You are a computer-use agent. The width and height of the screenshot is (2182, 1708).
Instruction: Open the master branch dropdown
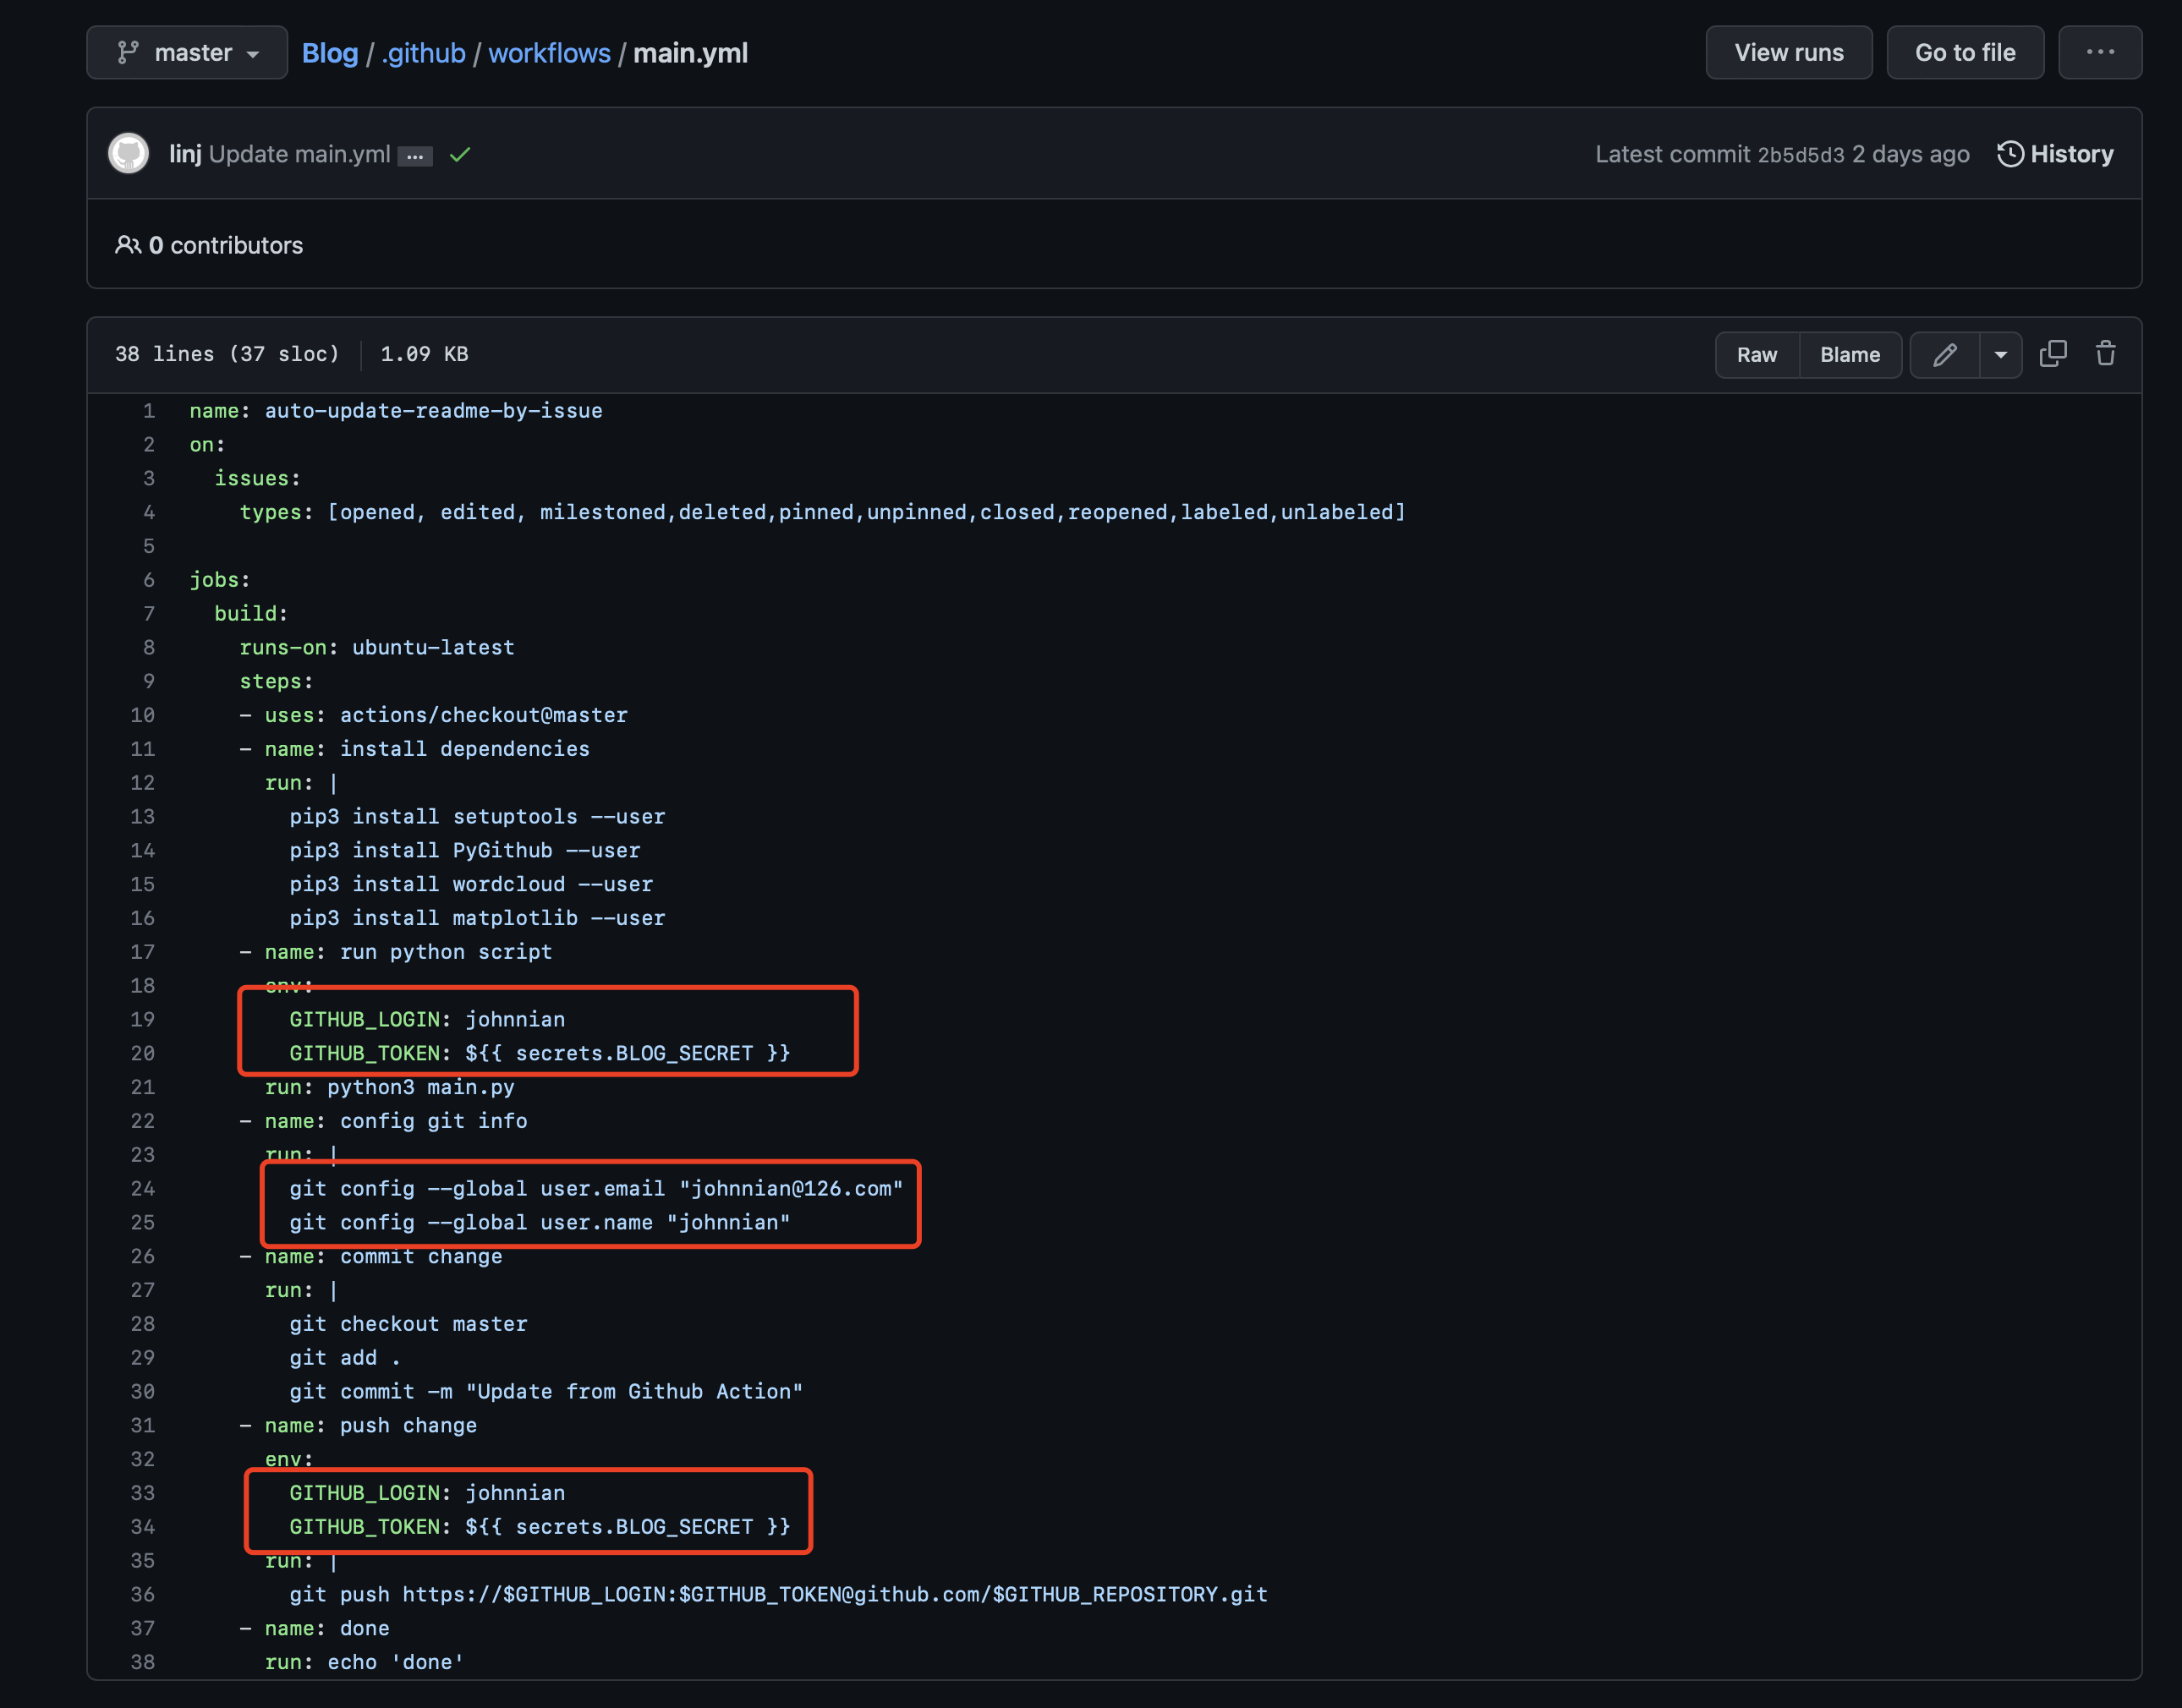186,52
